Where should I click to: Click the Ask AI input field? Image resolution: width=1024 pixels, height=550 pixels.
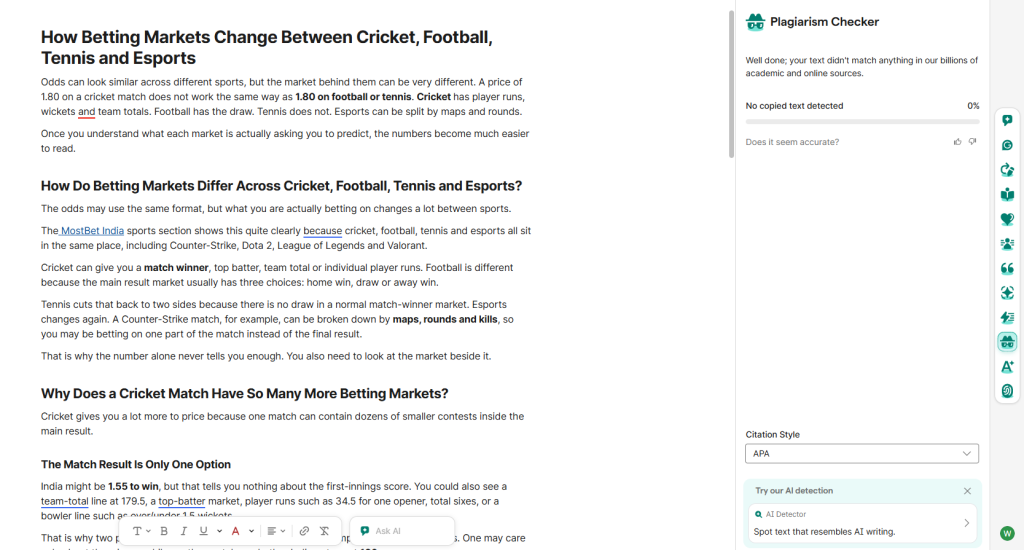click(402, 531)
